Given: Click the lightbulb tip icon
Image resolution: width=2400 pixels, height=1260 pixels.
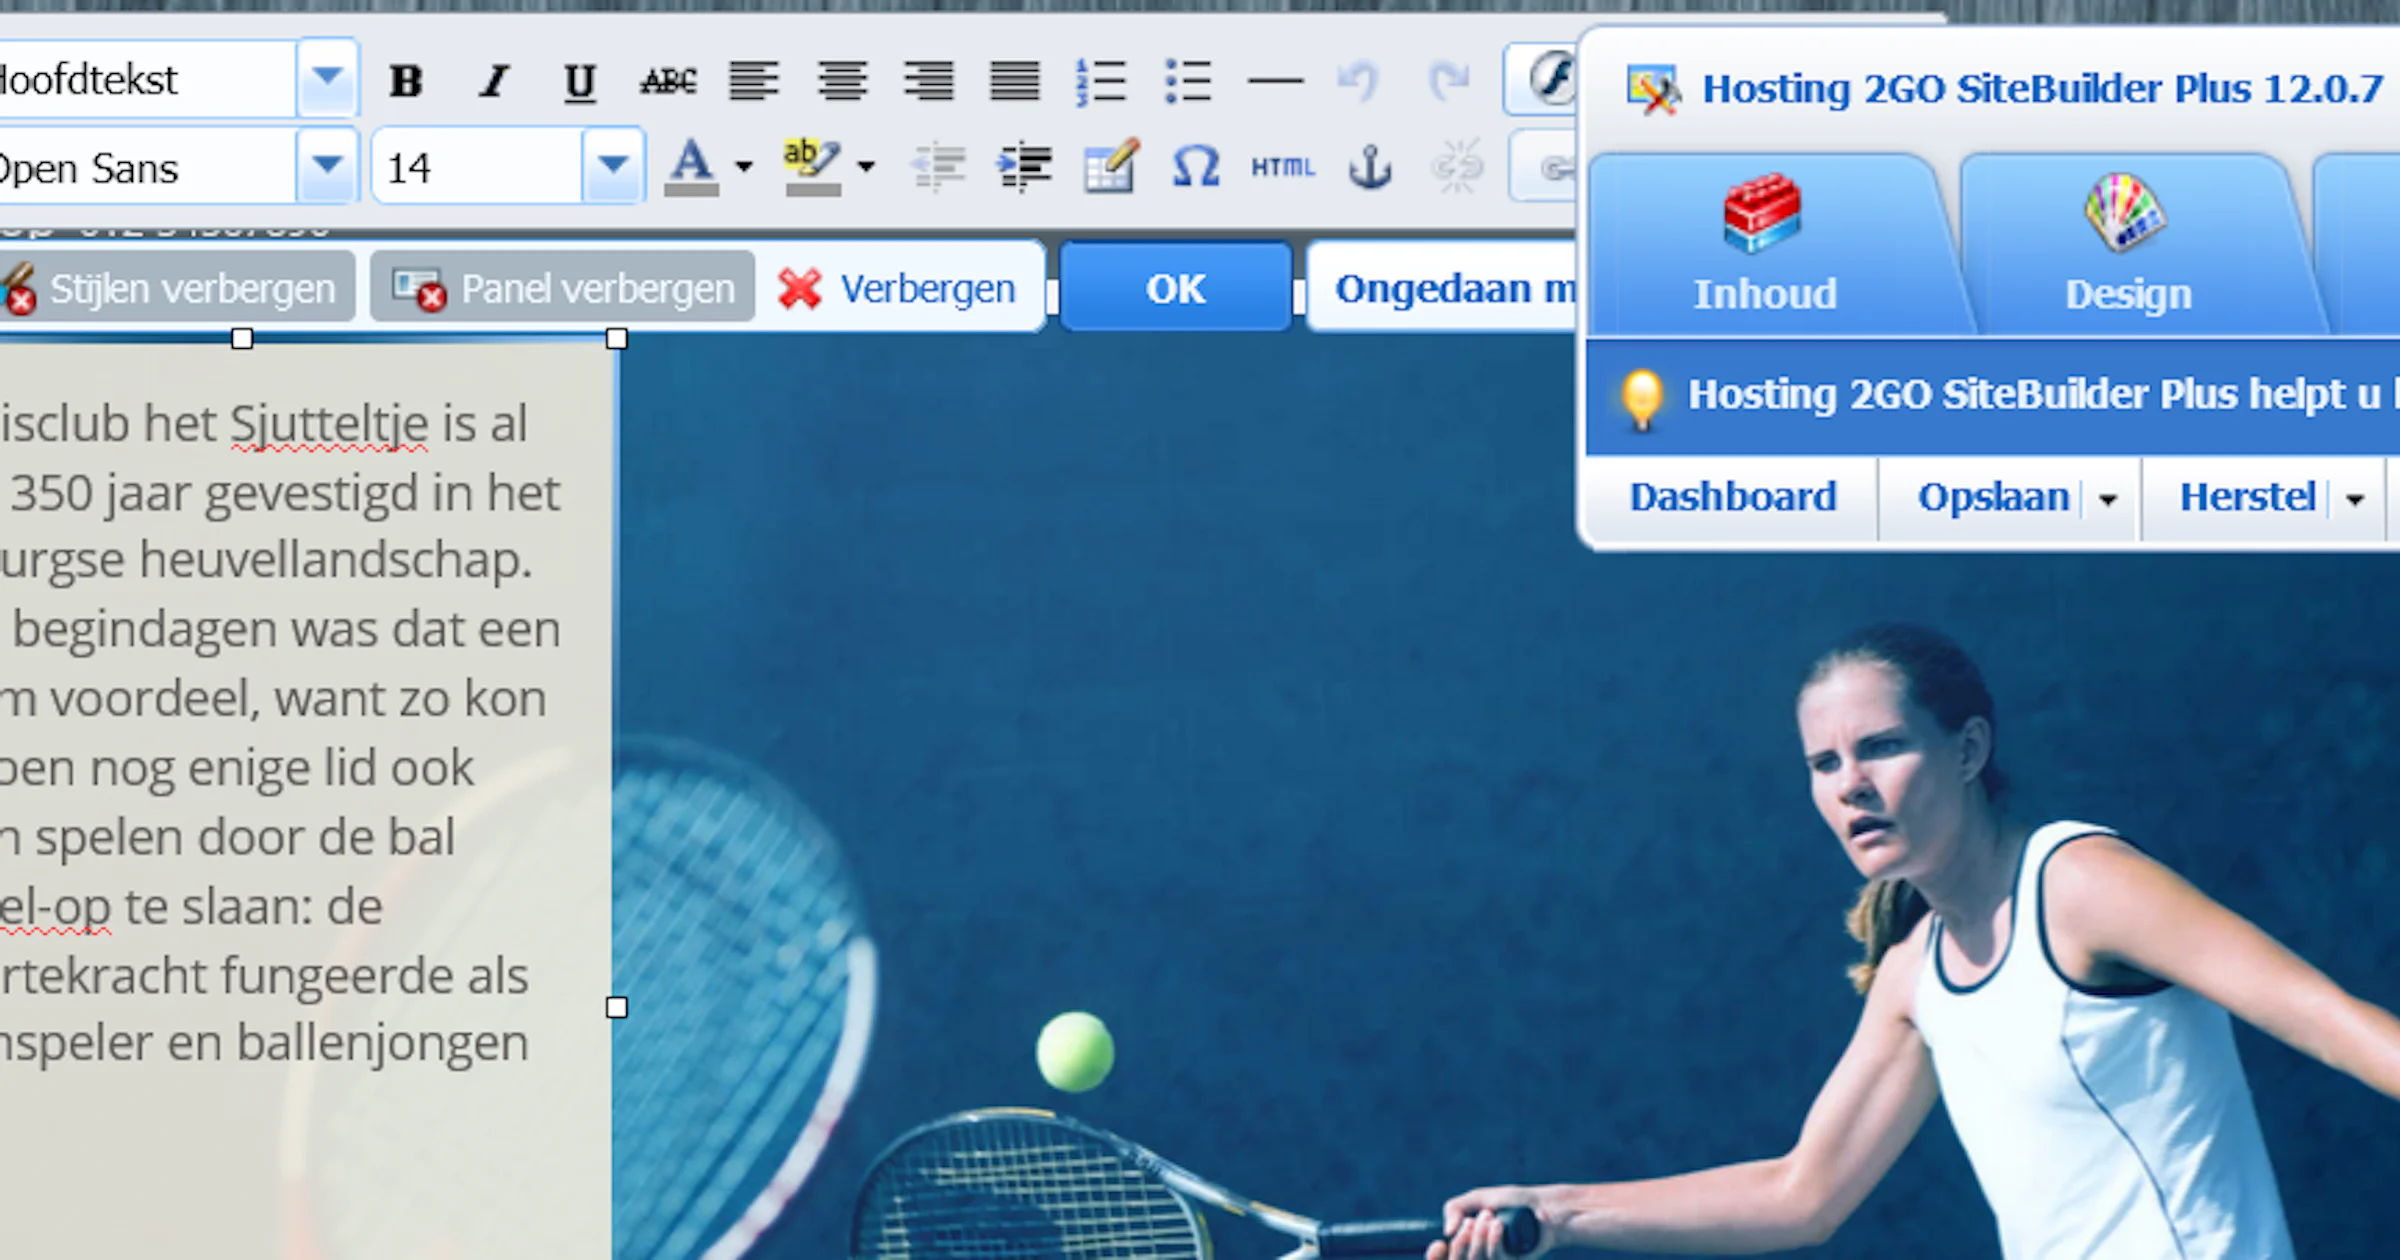Looking at the screenshot, I should pos(1641,398).
